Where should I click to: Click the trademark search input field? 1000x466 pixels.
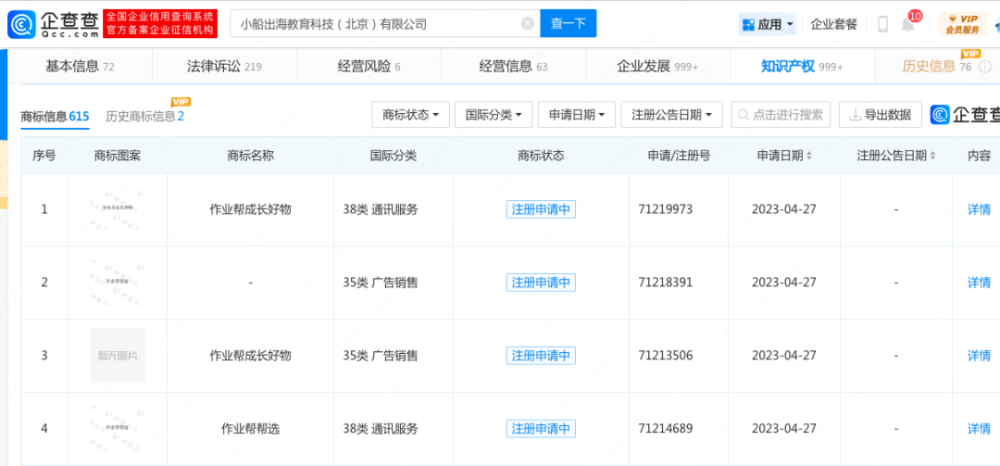pyautogui.click(x=781, y=115)
